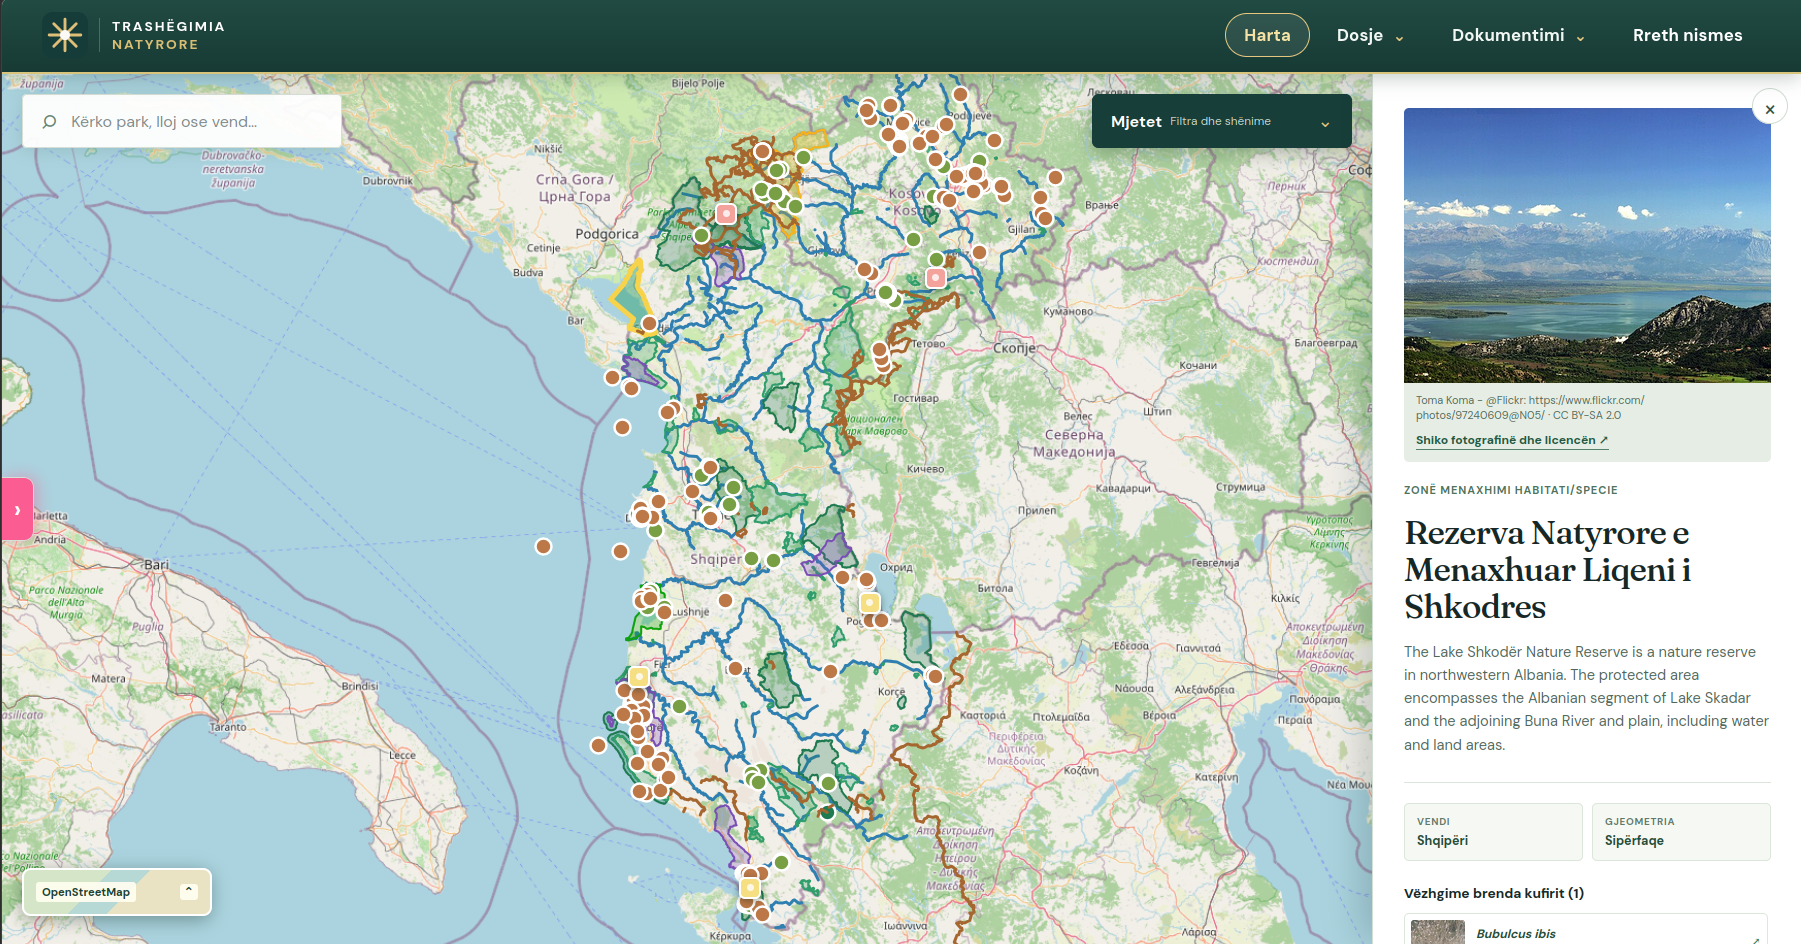Open the Dosje menu
Viewport: 1801px width, 944px height.
click(x=1370, y=35)
